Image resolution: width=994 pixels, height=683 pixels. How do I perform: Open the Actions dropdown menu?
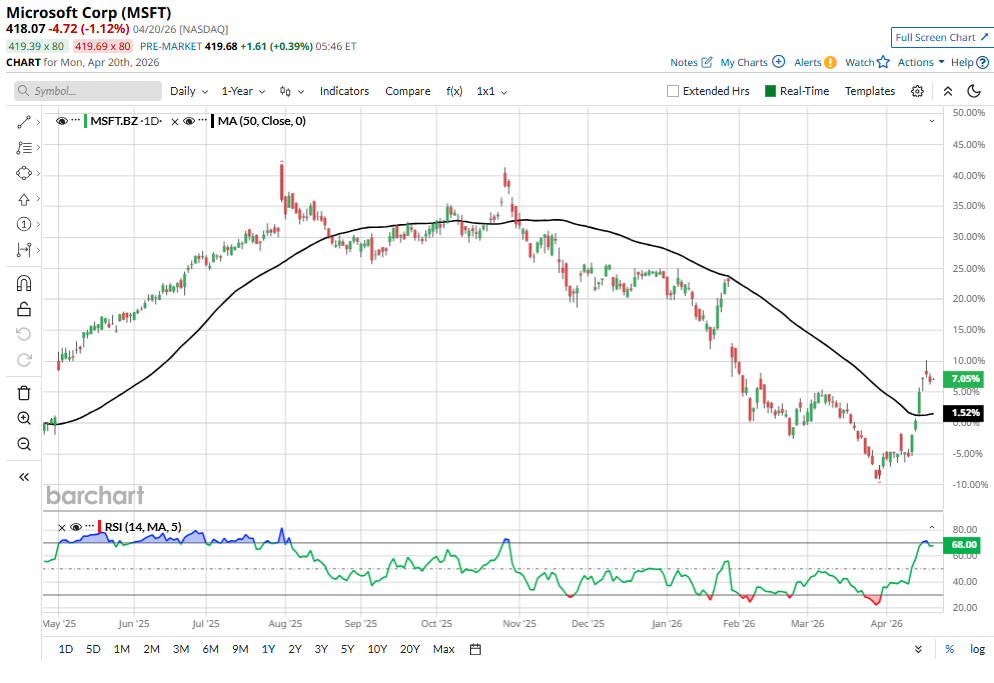pos(920,62)
